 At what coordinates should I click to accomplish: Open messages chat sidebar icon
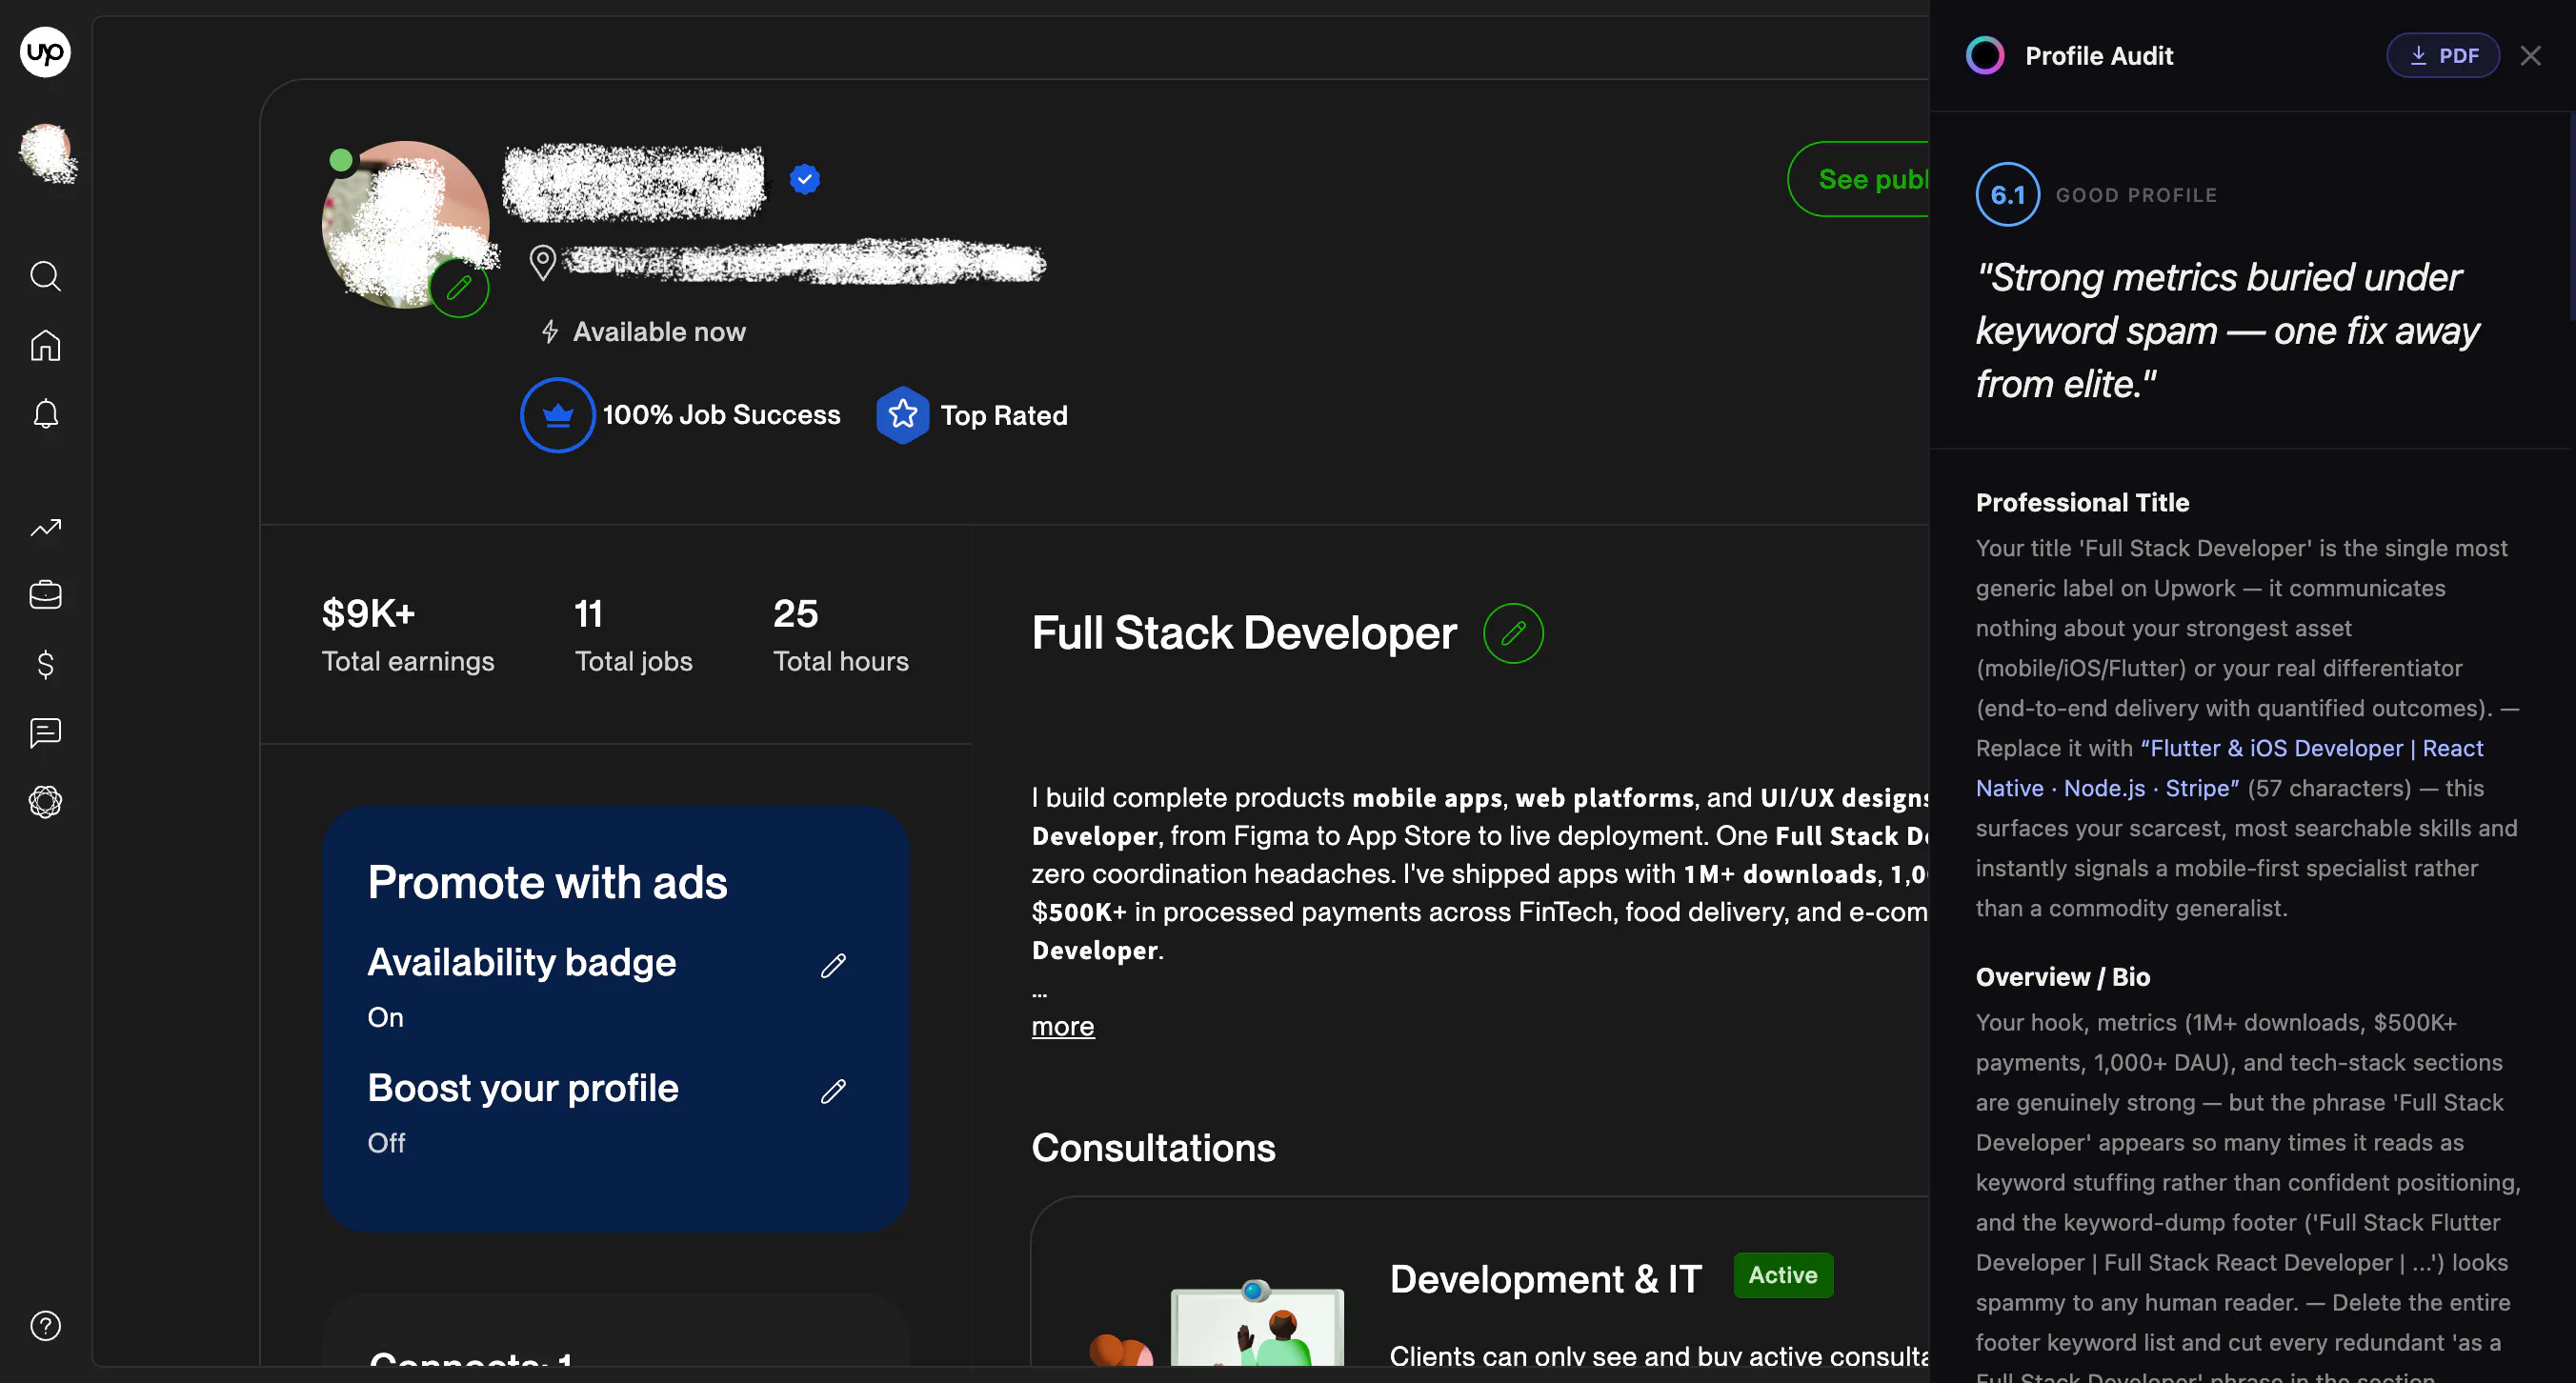click(45, 733)
